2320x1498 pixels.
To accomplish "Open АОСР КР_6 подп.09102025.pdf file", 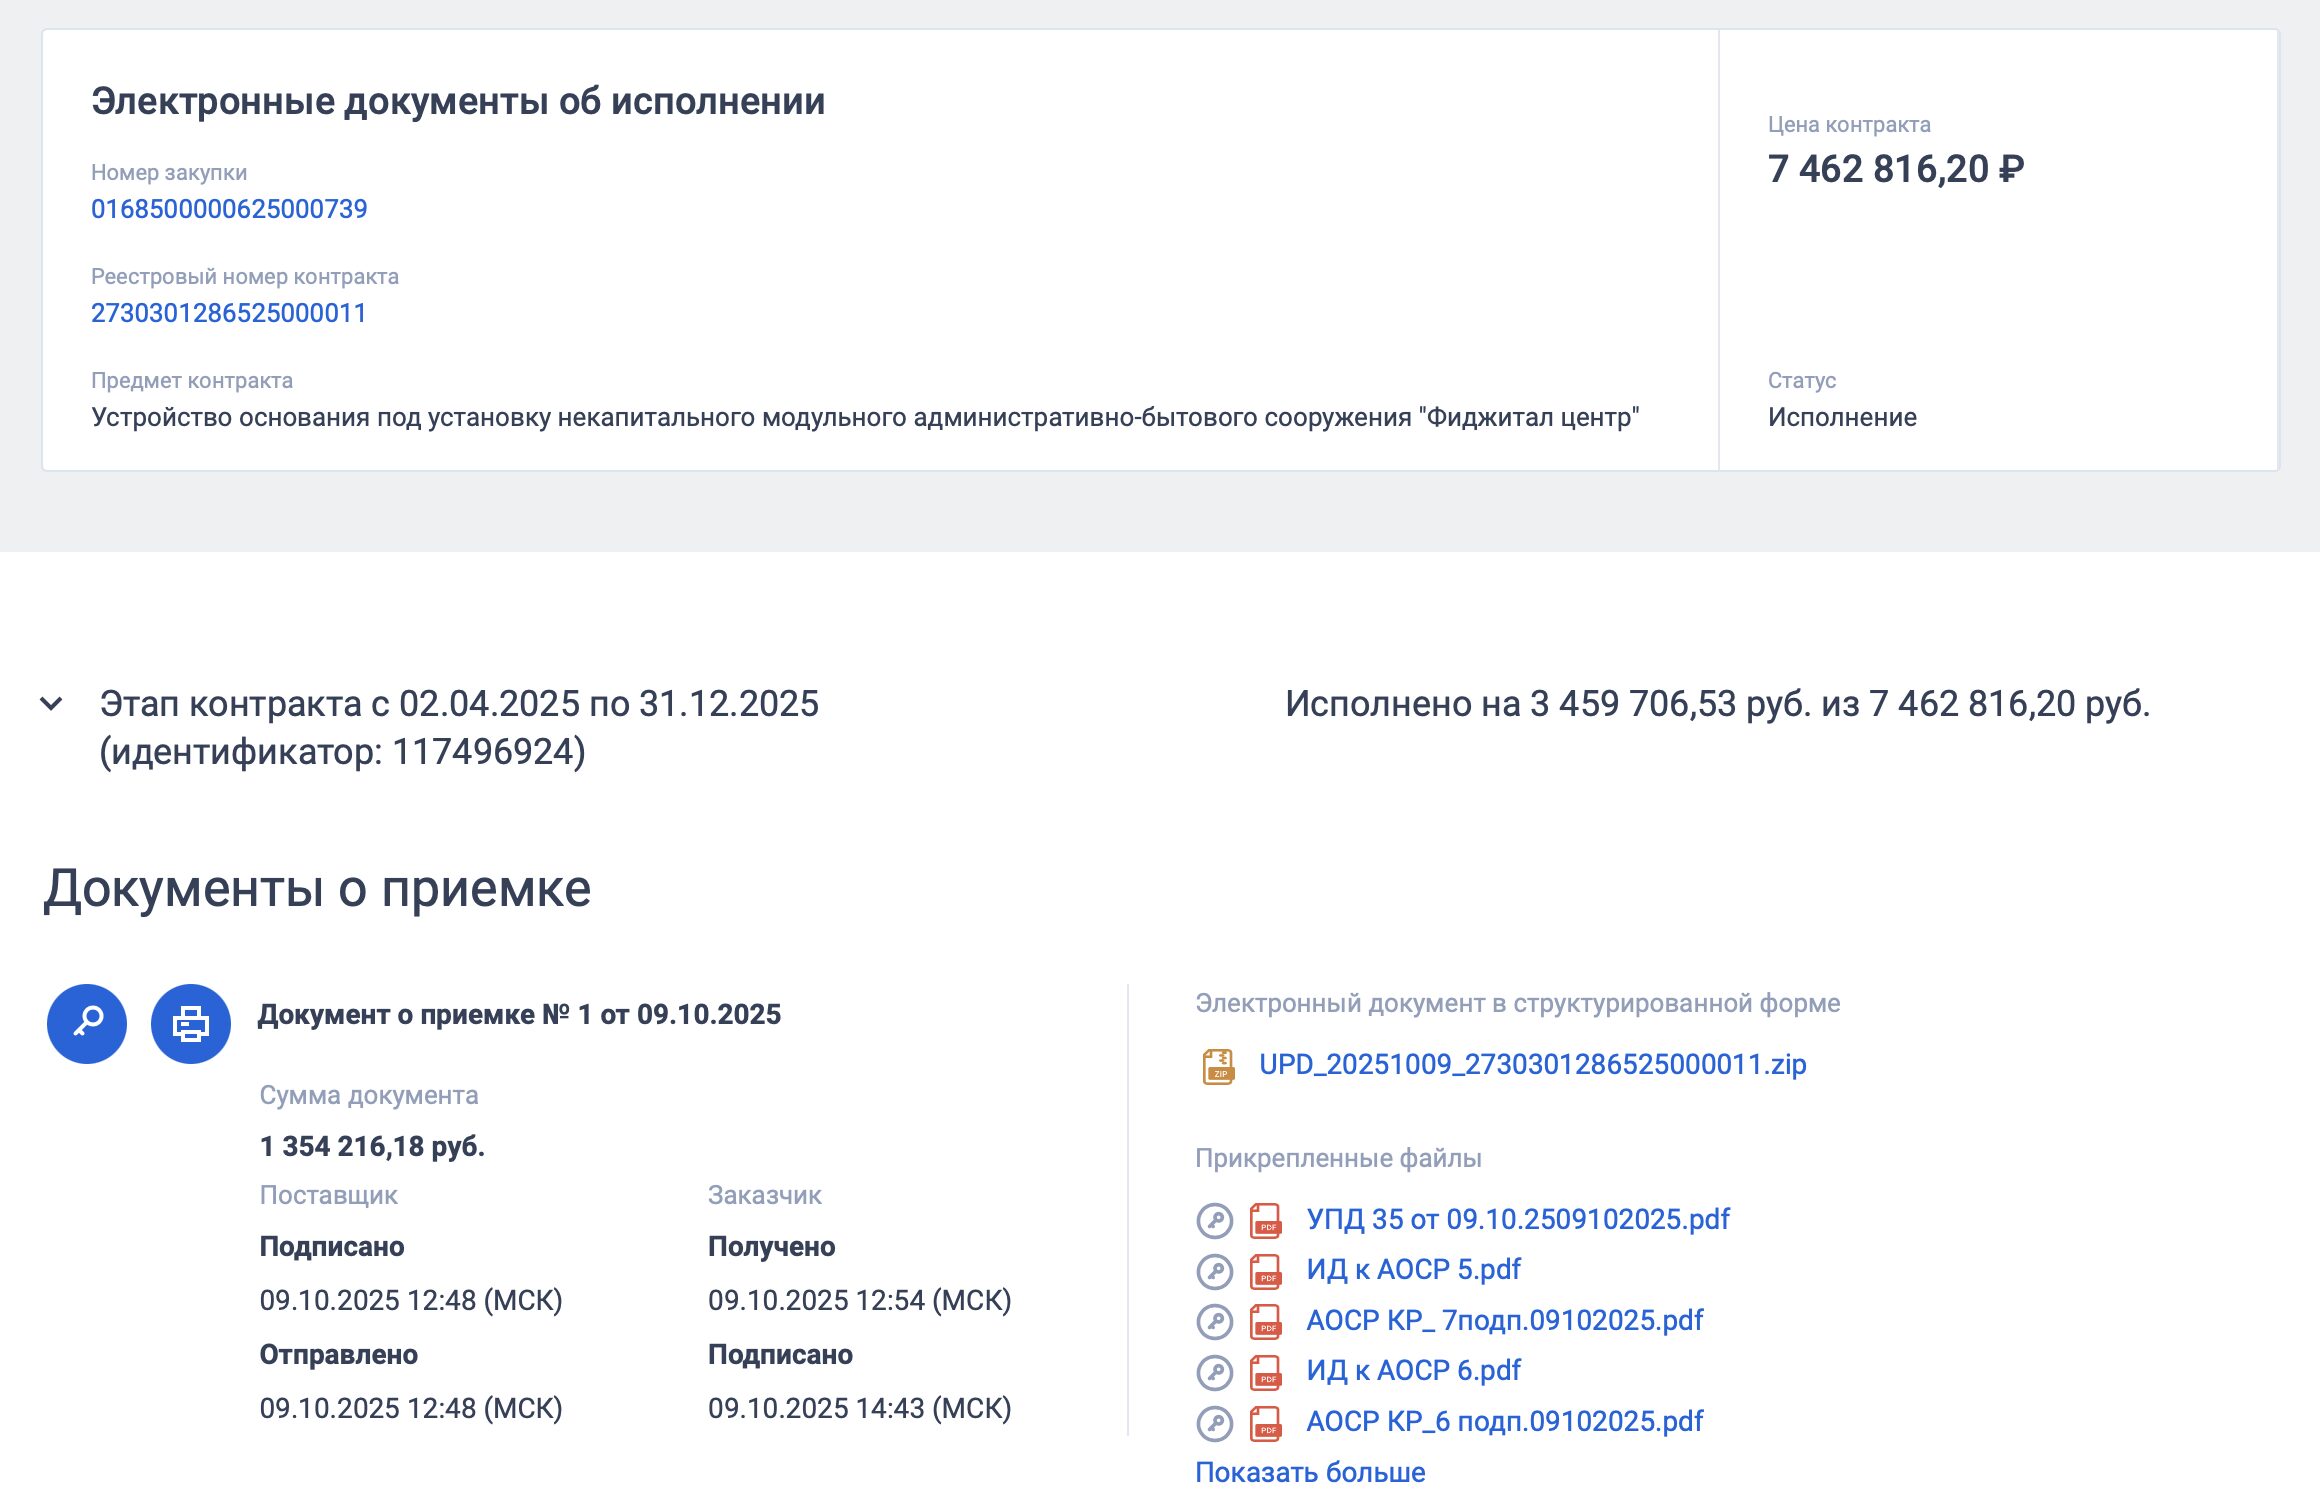I will click(1504, 1421).
